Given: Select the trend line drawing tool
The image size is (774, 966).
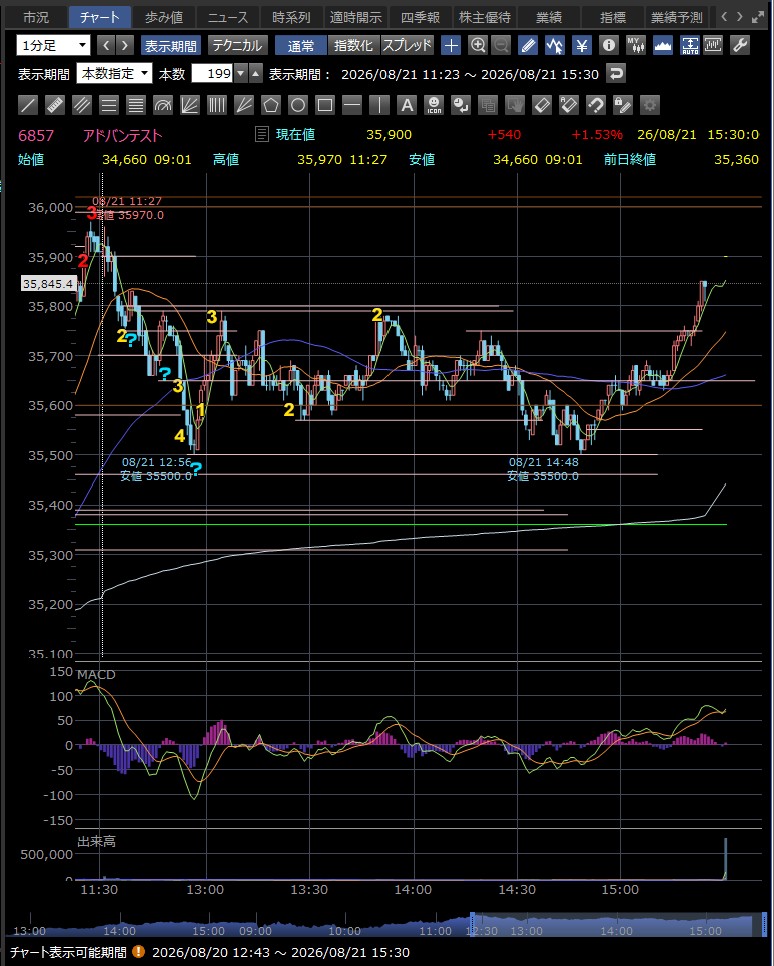Looking at the screenshot, I should pos(28,105).
